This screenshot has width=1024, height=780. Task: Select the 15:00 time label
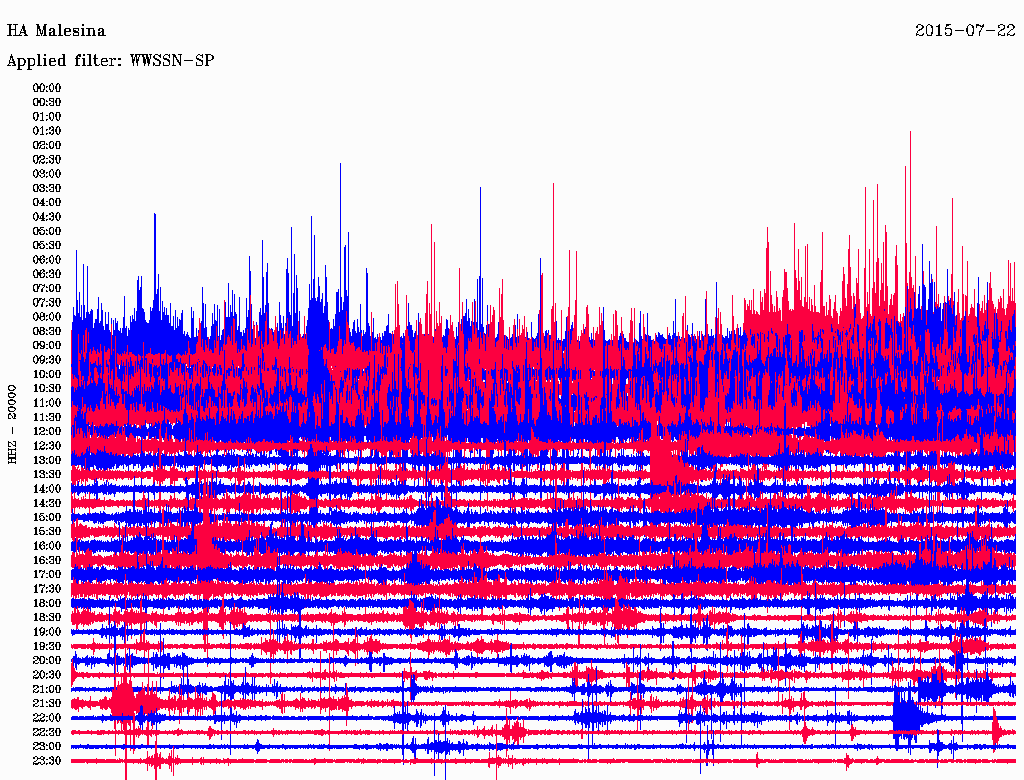[x=47, y=518]
